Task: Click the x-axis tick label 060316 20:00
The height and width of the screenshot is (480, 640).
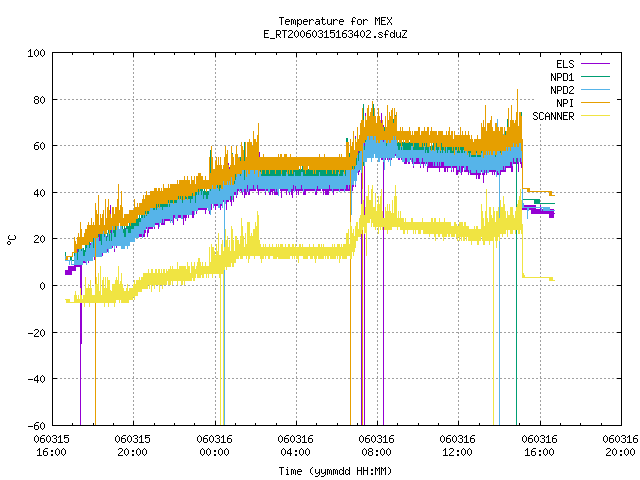Action: pyautogui.click(x=620, y=446)
